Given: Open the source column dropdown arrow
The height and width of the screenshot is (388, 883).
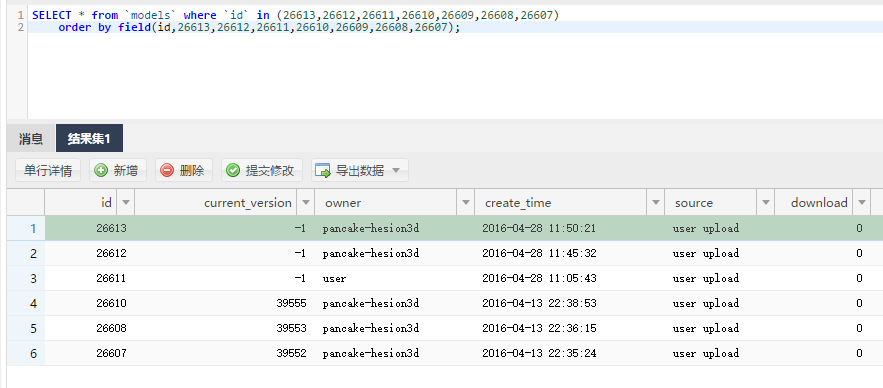Looking at the screenshot, I should 766,203.
